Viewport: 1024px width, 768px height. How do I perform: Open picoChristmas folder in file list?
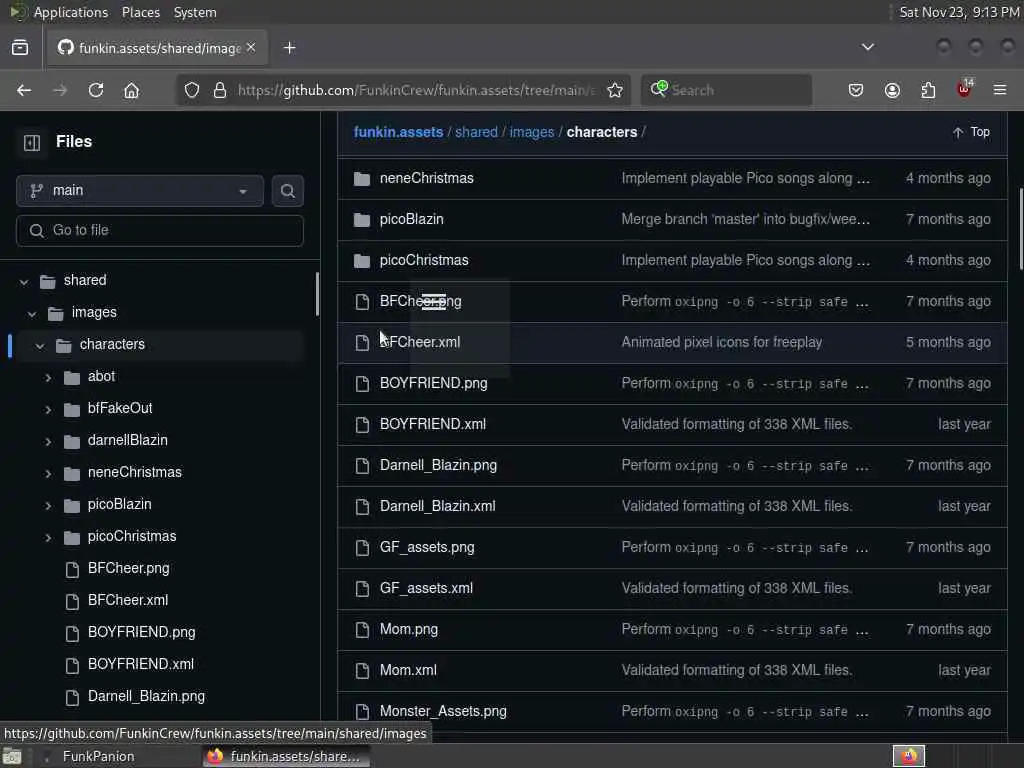coord(424,260)
